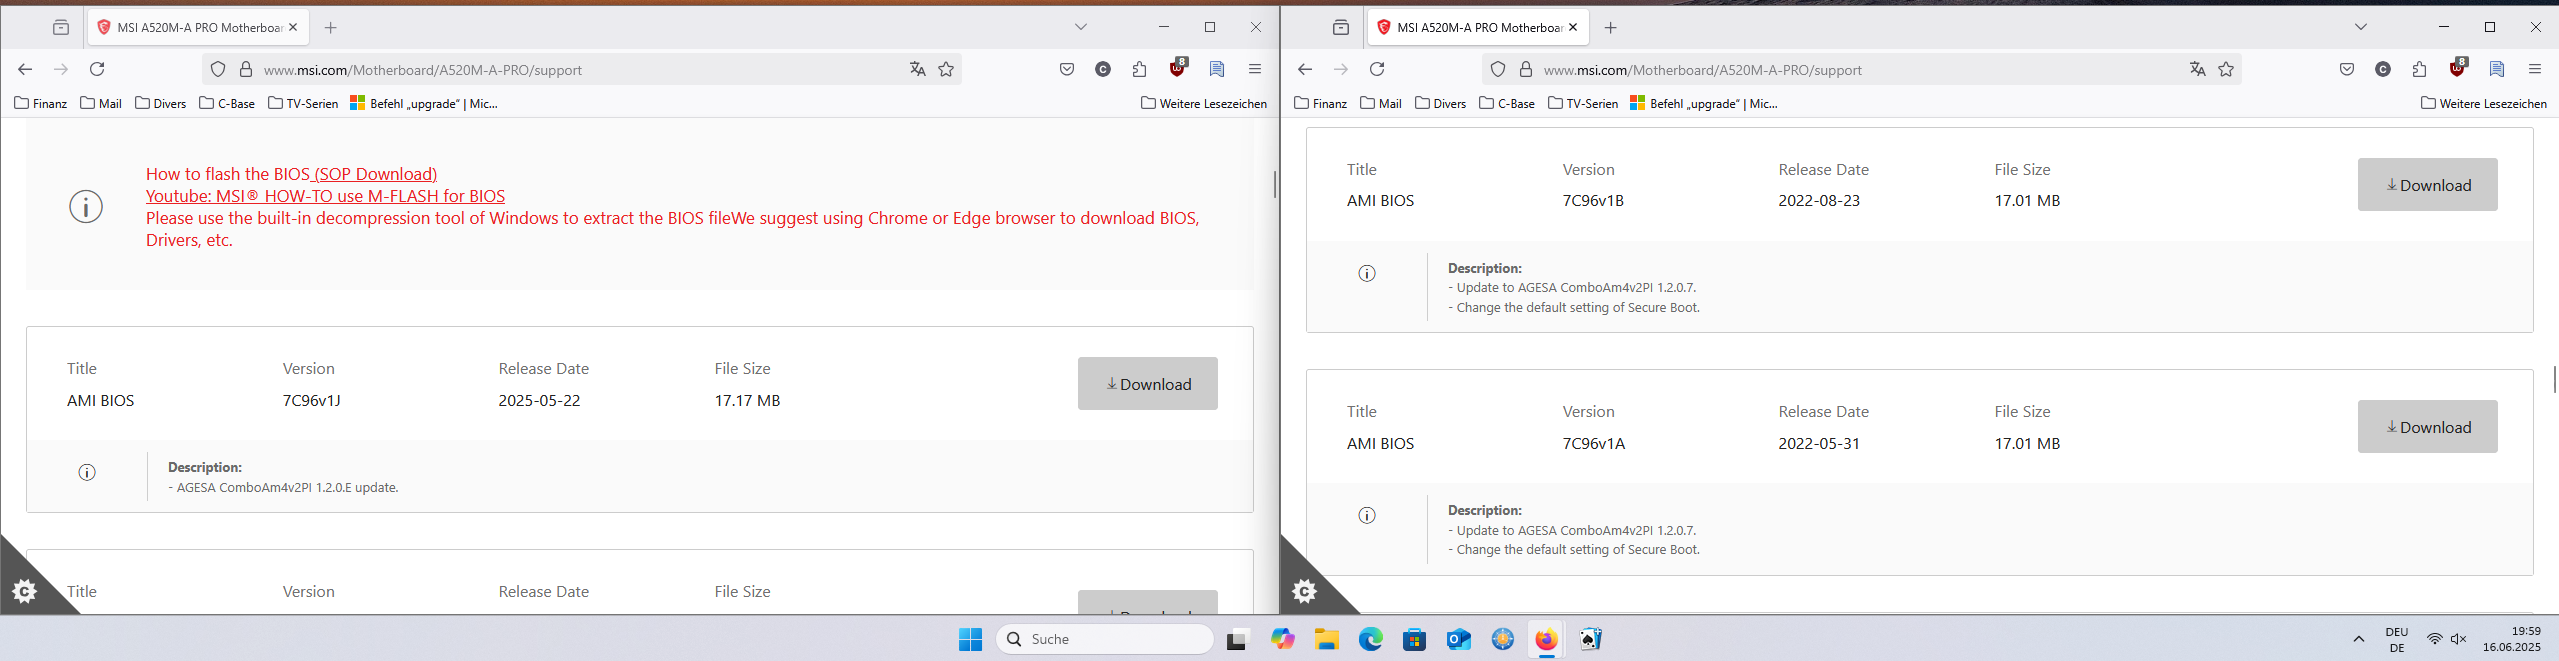The width and height of the screenshot is (2559, 661).
Task: List all tabs dropdown in left window
Action: click(1080, 27)
